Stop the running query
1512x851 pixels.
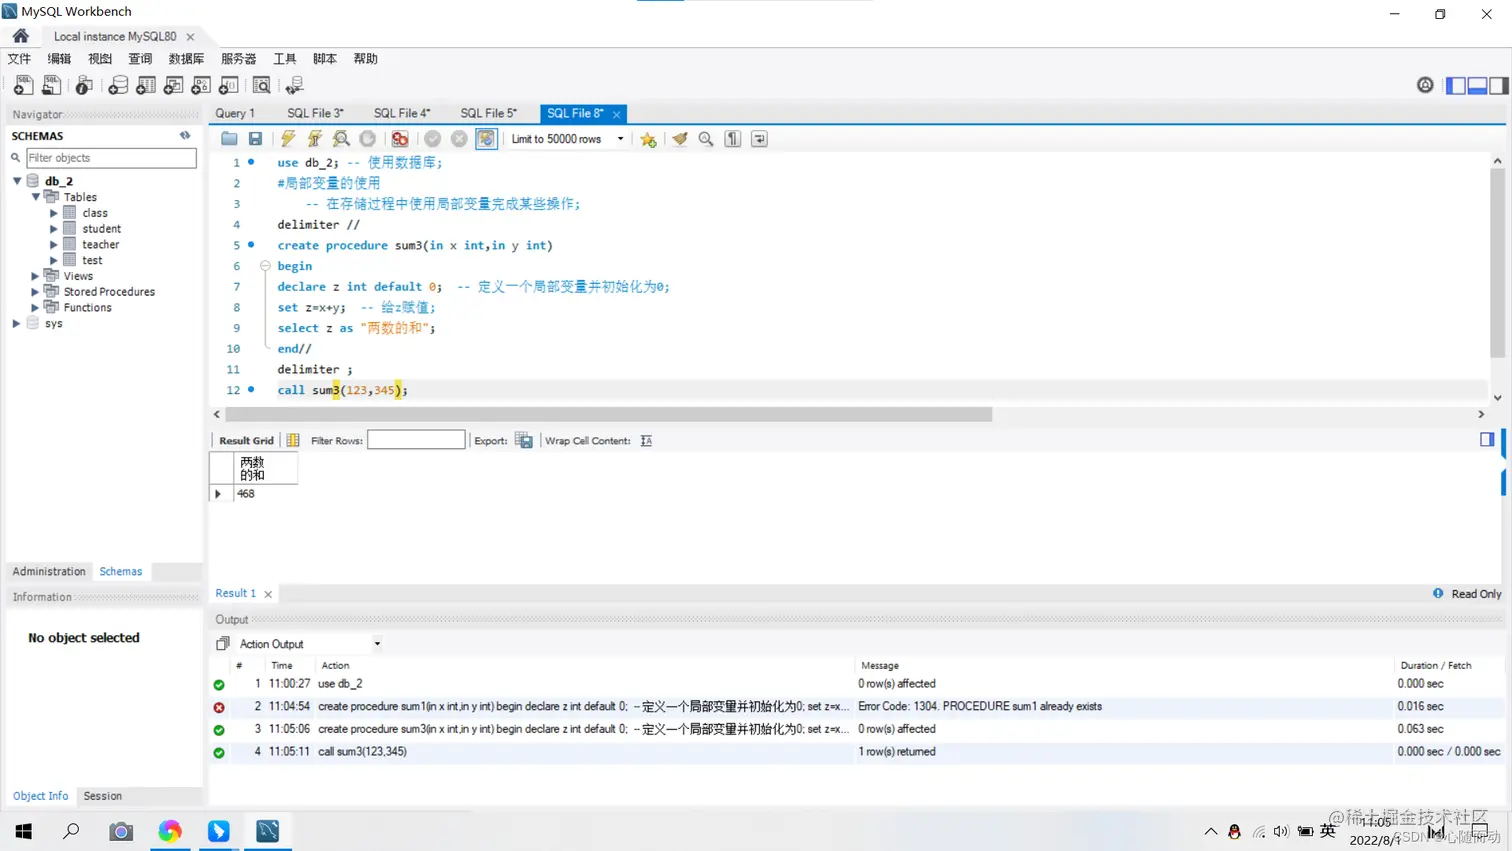click(368, 139)
